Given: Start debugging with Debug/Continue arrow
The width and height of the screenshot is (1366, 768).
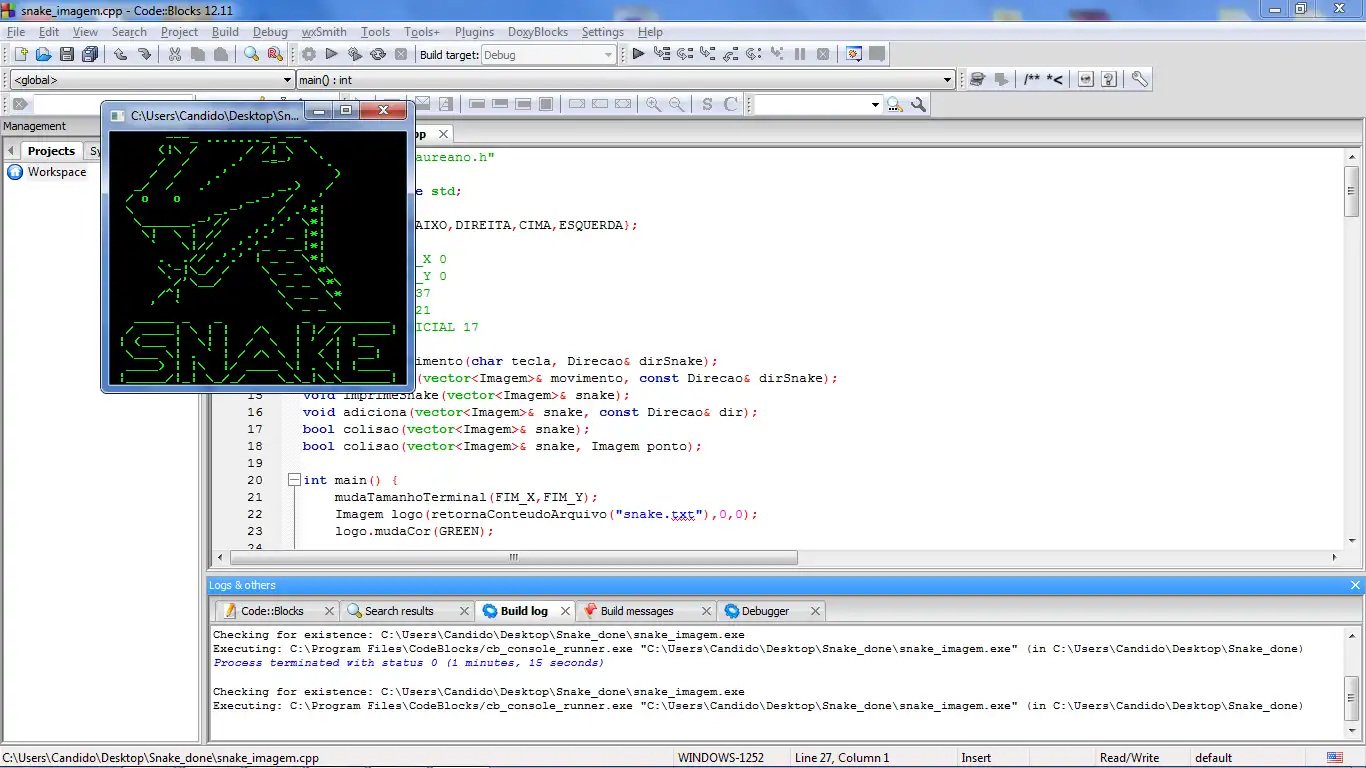Looking at the screenshot, I should click(638, 54).
